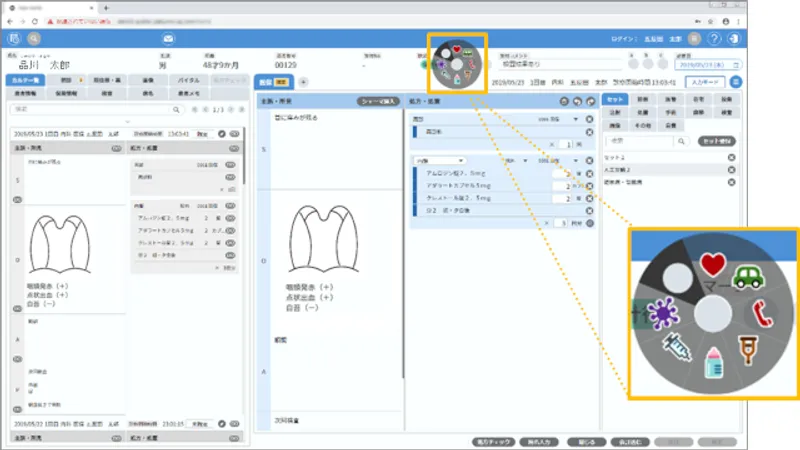Remove the アダラートカプセル5mg prescription row
Viewport: 800px width, 450px height.
tap(590, 185)
